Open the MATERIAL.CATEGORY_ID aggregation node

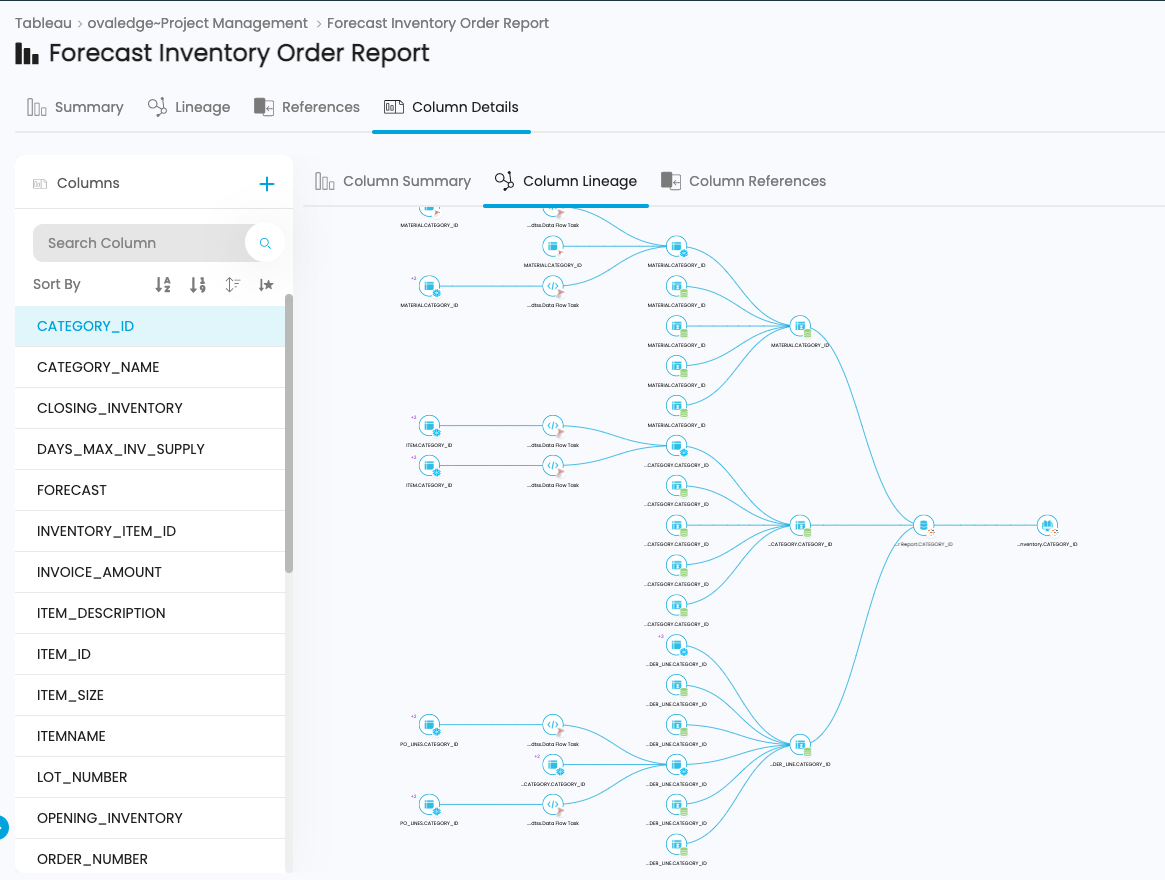[799, 326]
